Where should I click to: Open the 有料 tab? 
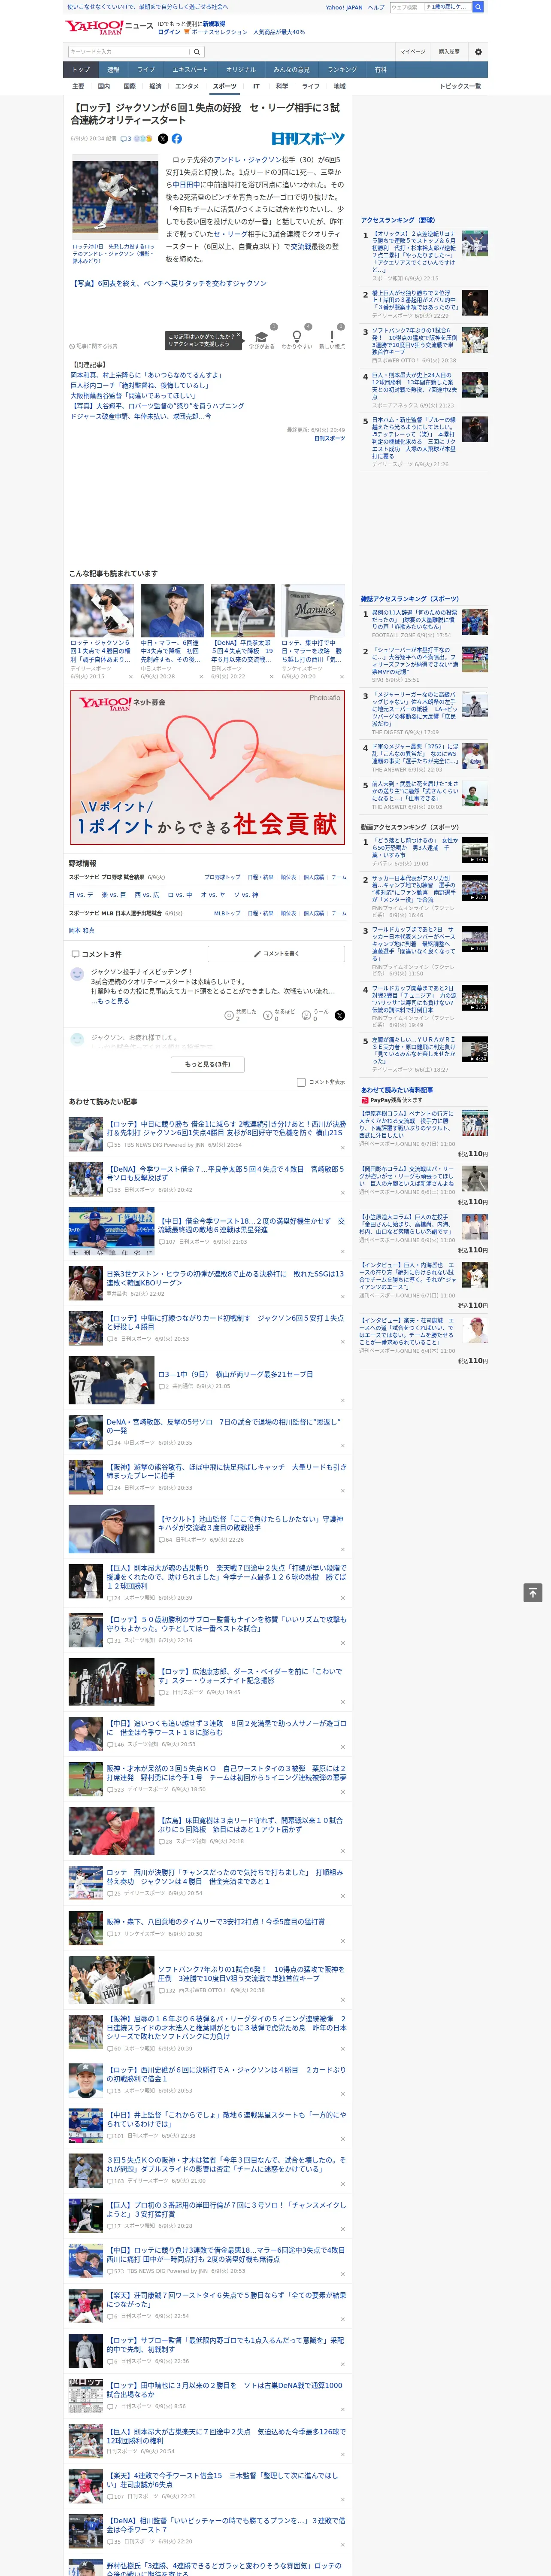pos(381,70)
